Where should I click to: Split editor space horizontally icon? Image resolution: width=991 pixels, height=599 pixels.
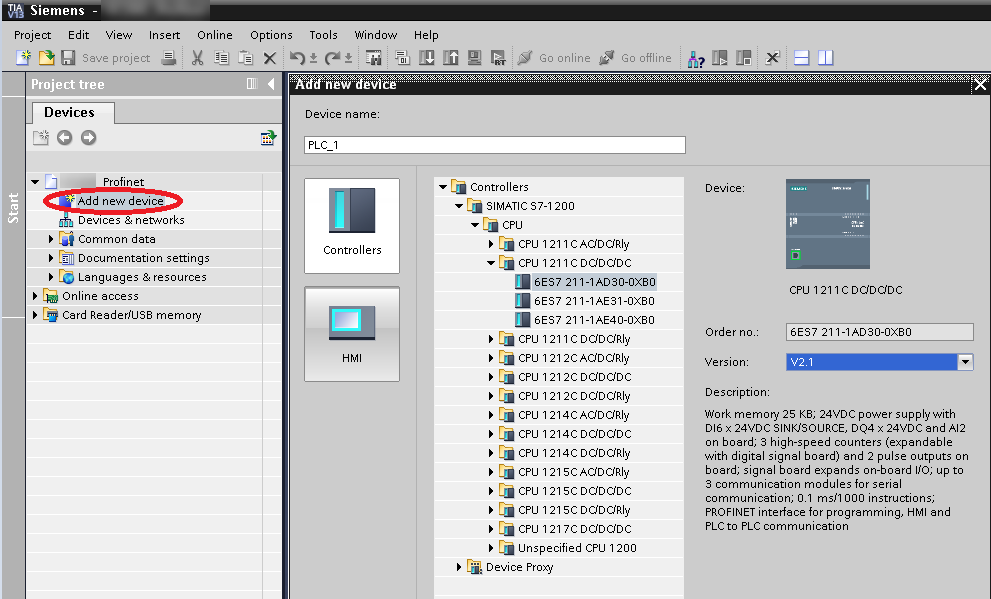click(801, 58)
